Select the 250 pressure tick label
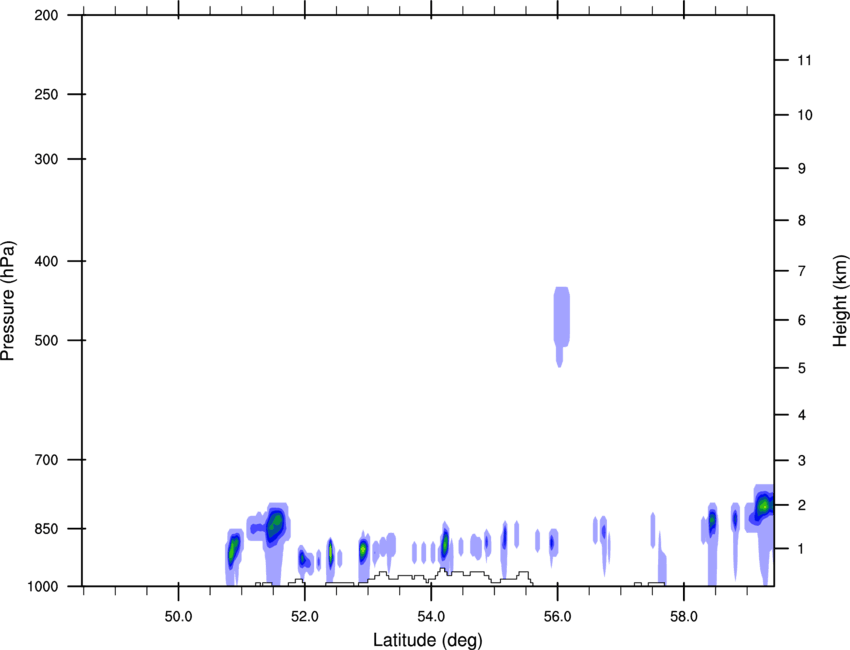Screen dimensions: 850x650 46,94
